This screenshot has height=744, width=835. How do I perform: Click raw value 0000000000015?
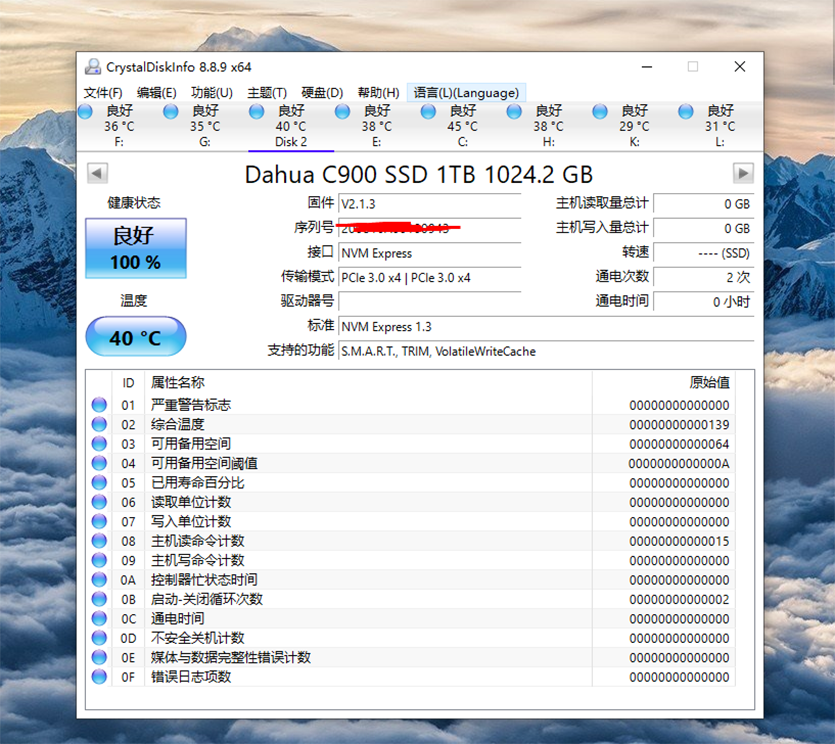[679, 541]
